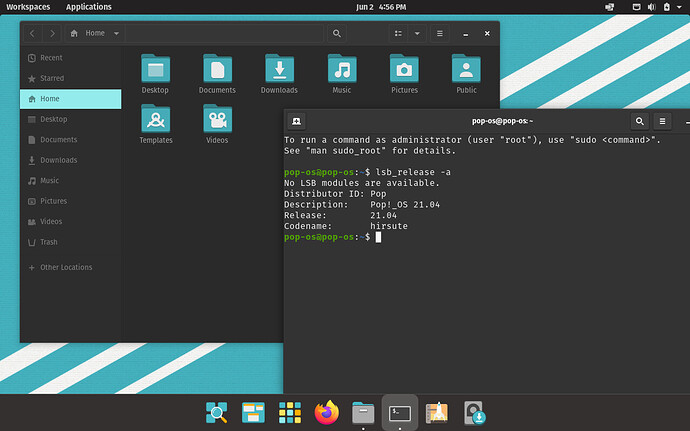The image size is (690, 431).
Task: Open Trash in Files sidebar
Action: (70, 242)
